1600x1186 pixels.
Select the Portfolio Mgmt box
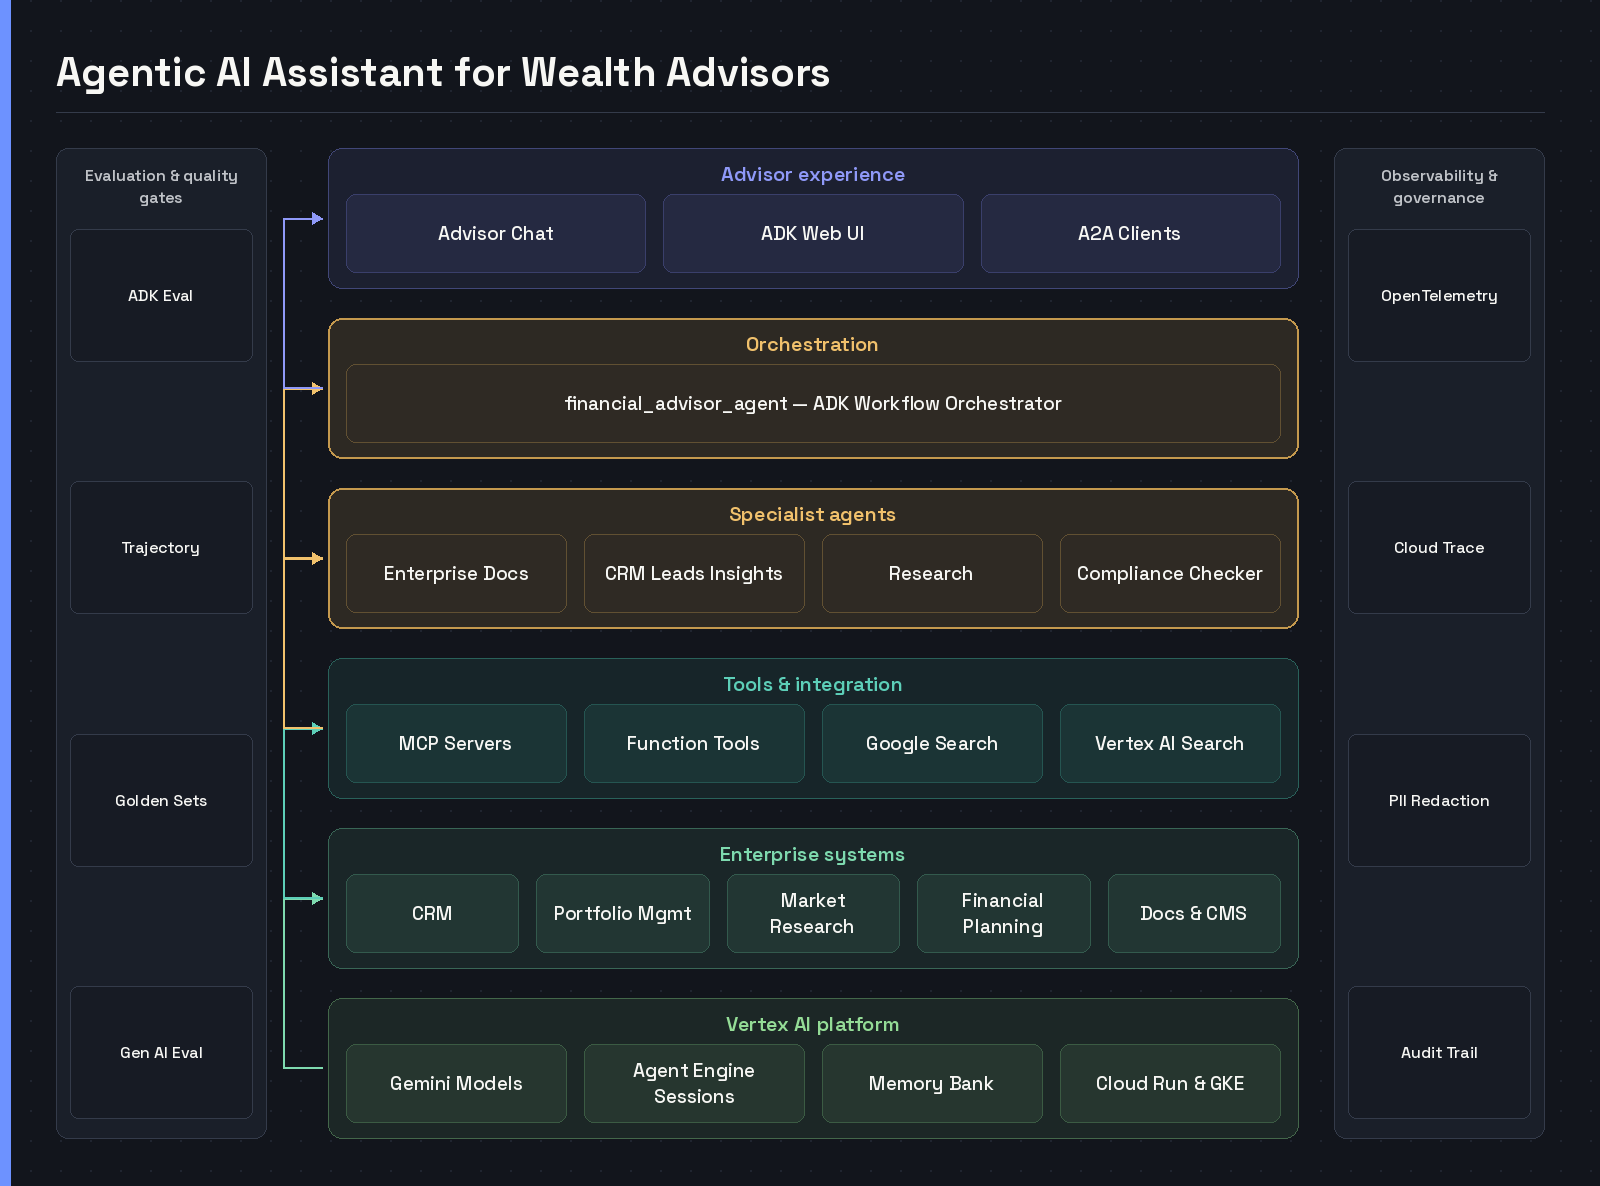[623, 913]
